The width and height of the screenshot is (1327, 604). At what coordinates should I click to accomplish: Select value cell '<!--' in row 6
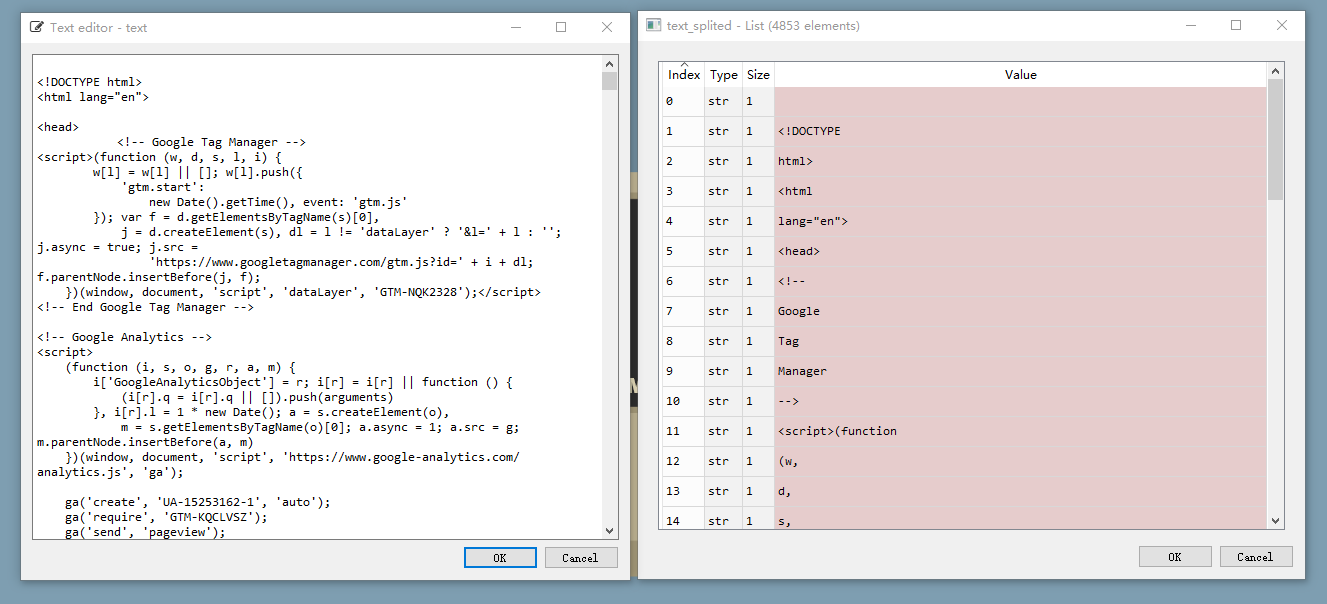pos(1020,281)
